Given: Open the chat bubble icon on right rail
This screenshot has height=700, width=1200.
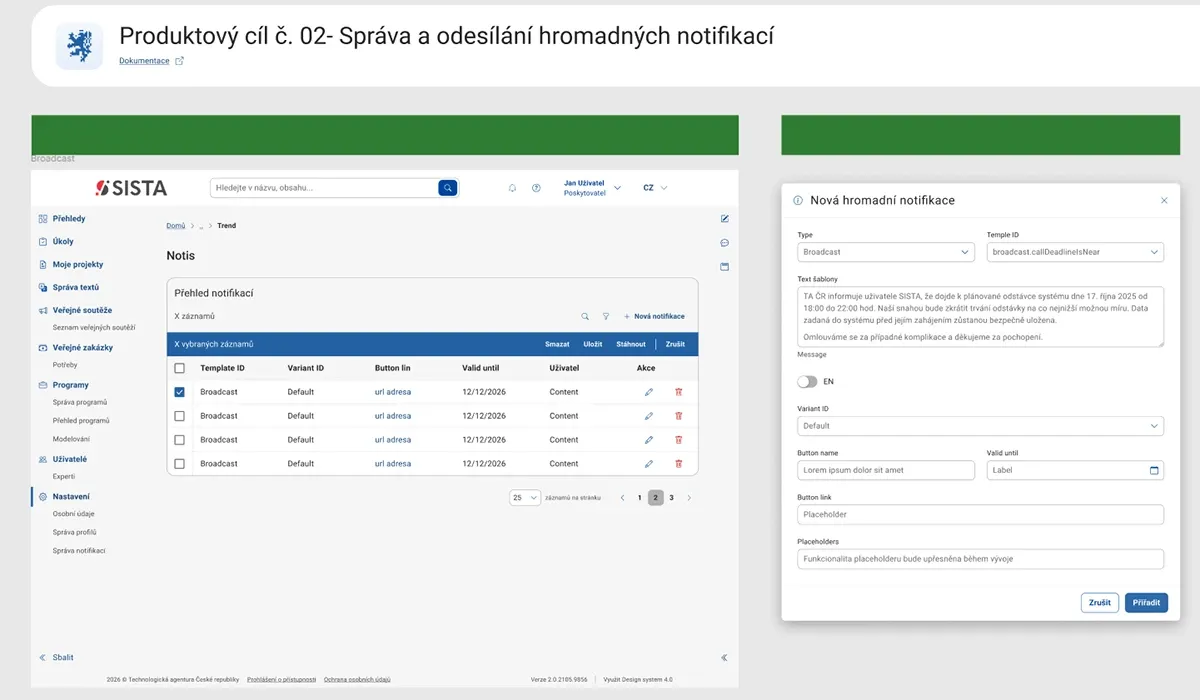Looking at the screenshot, I should (x=725, y=243).
